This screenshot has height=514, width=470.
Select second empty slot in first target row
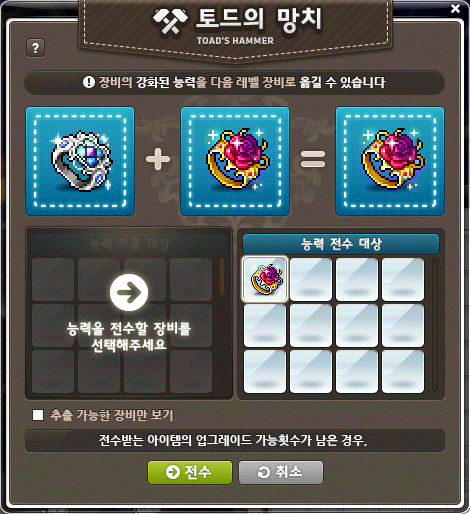(x=311, y=279)
